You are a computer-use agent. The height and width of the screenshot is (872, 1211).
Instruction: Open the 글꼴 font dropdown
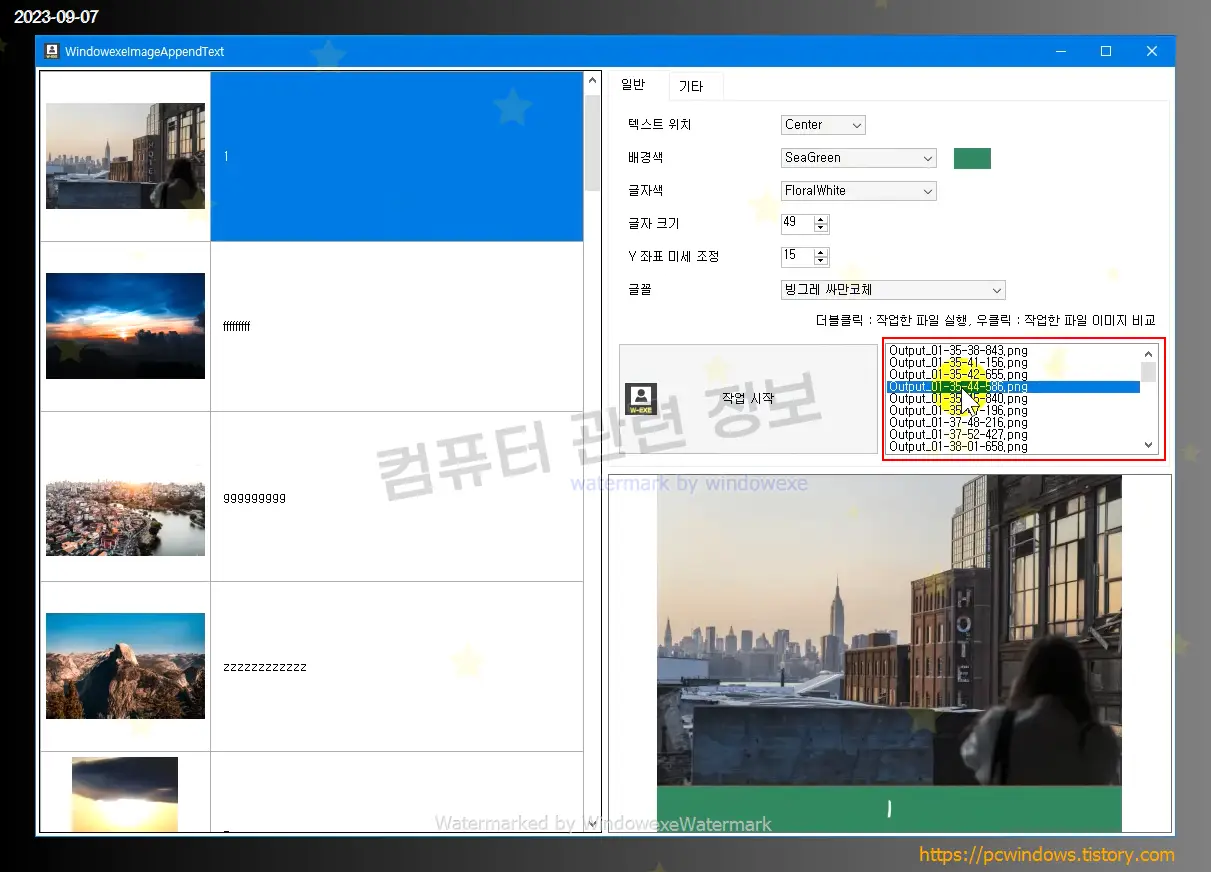point(893,290)
